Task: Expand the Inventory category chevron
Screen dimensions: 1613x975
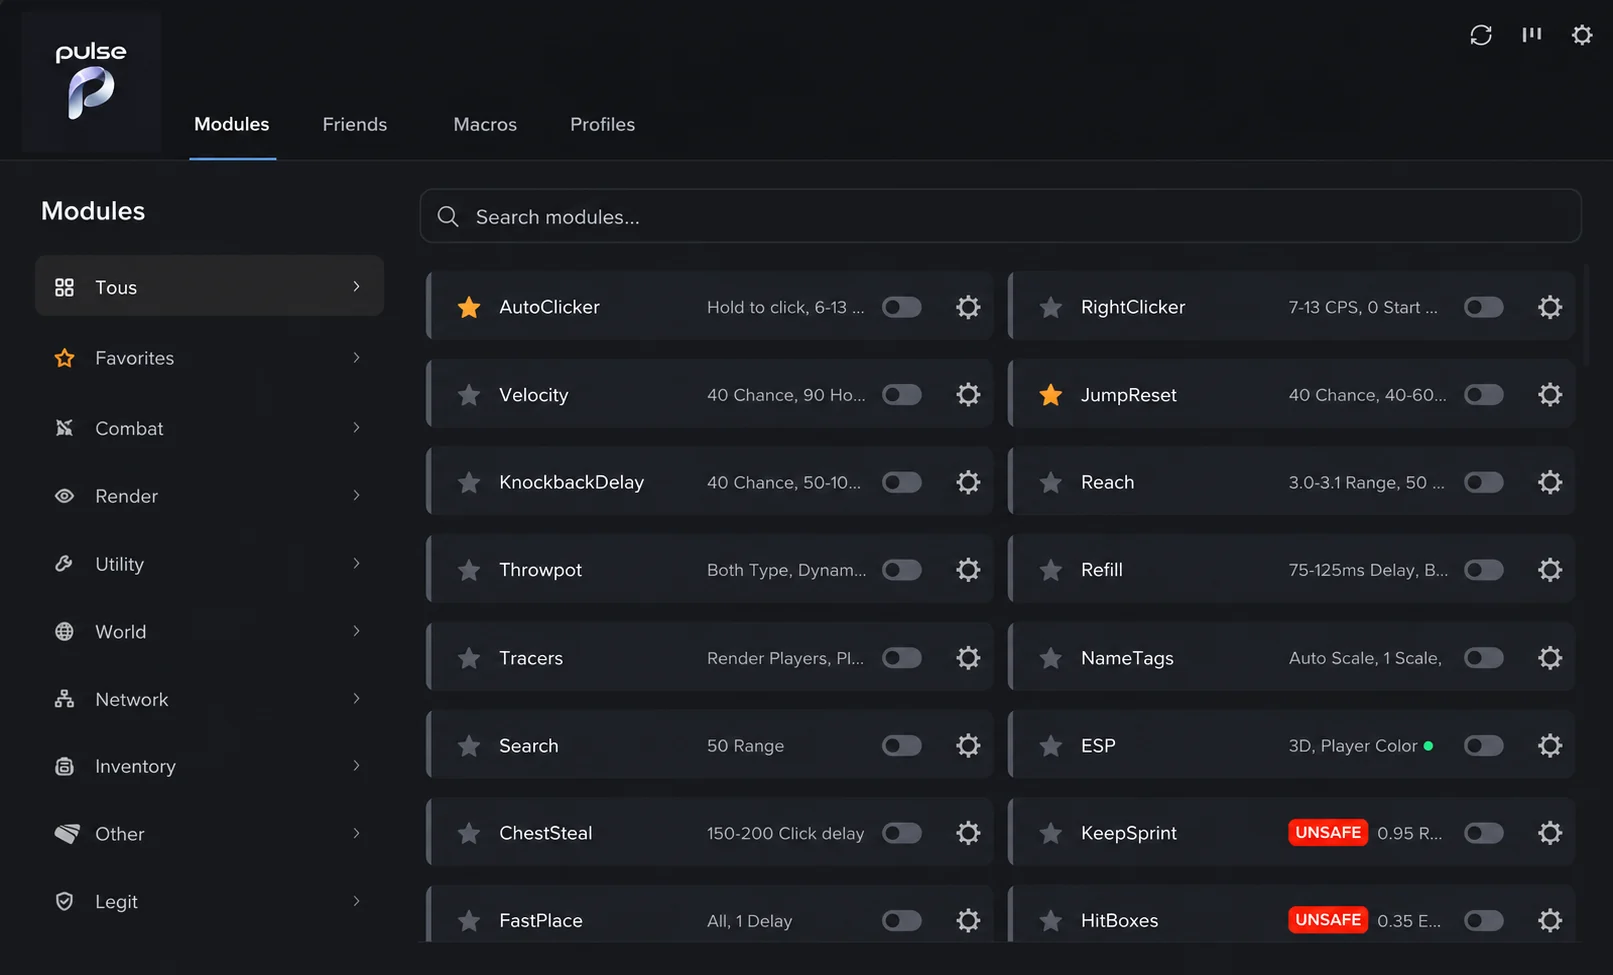Action: coord(356,766)
